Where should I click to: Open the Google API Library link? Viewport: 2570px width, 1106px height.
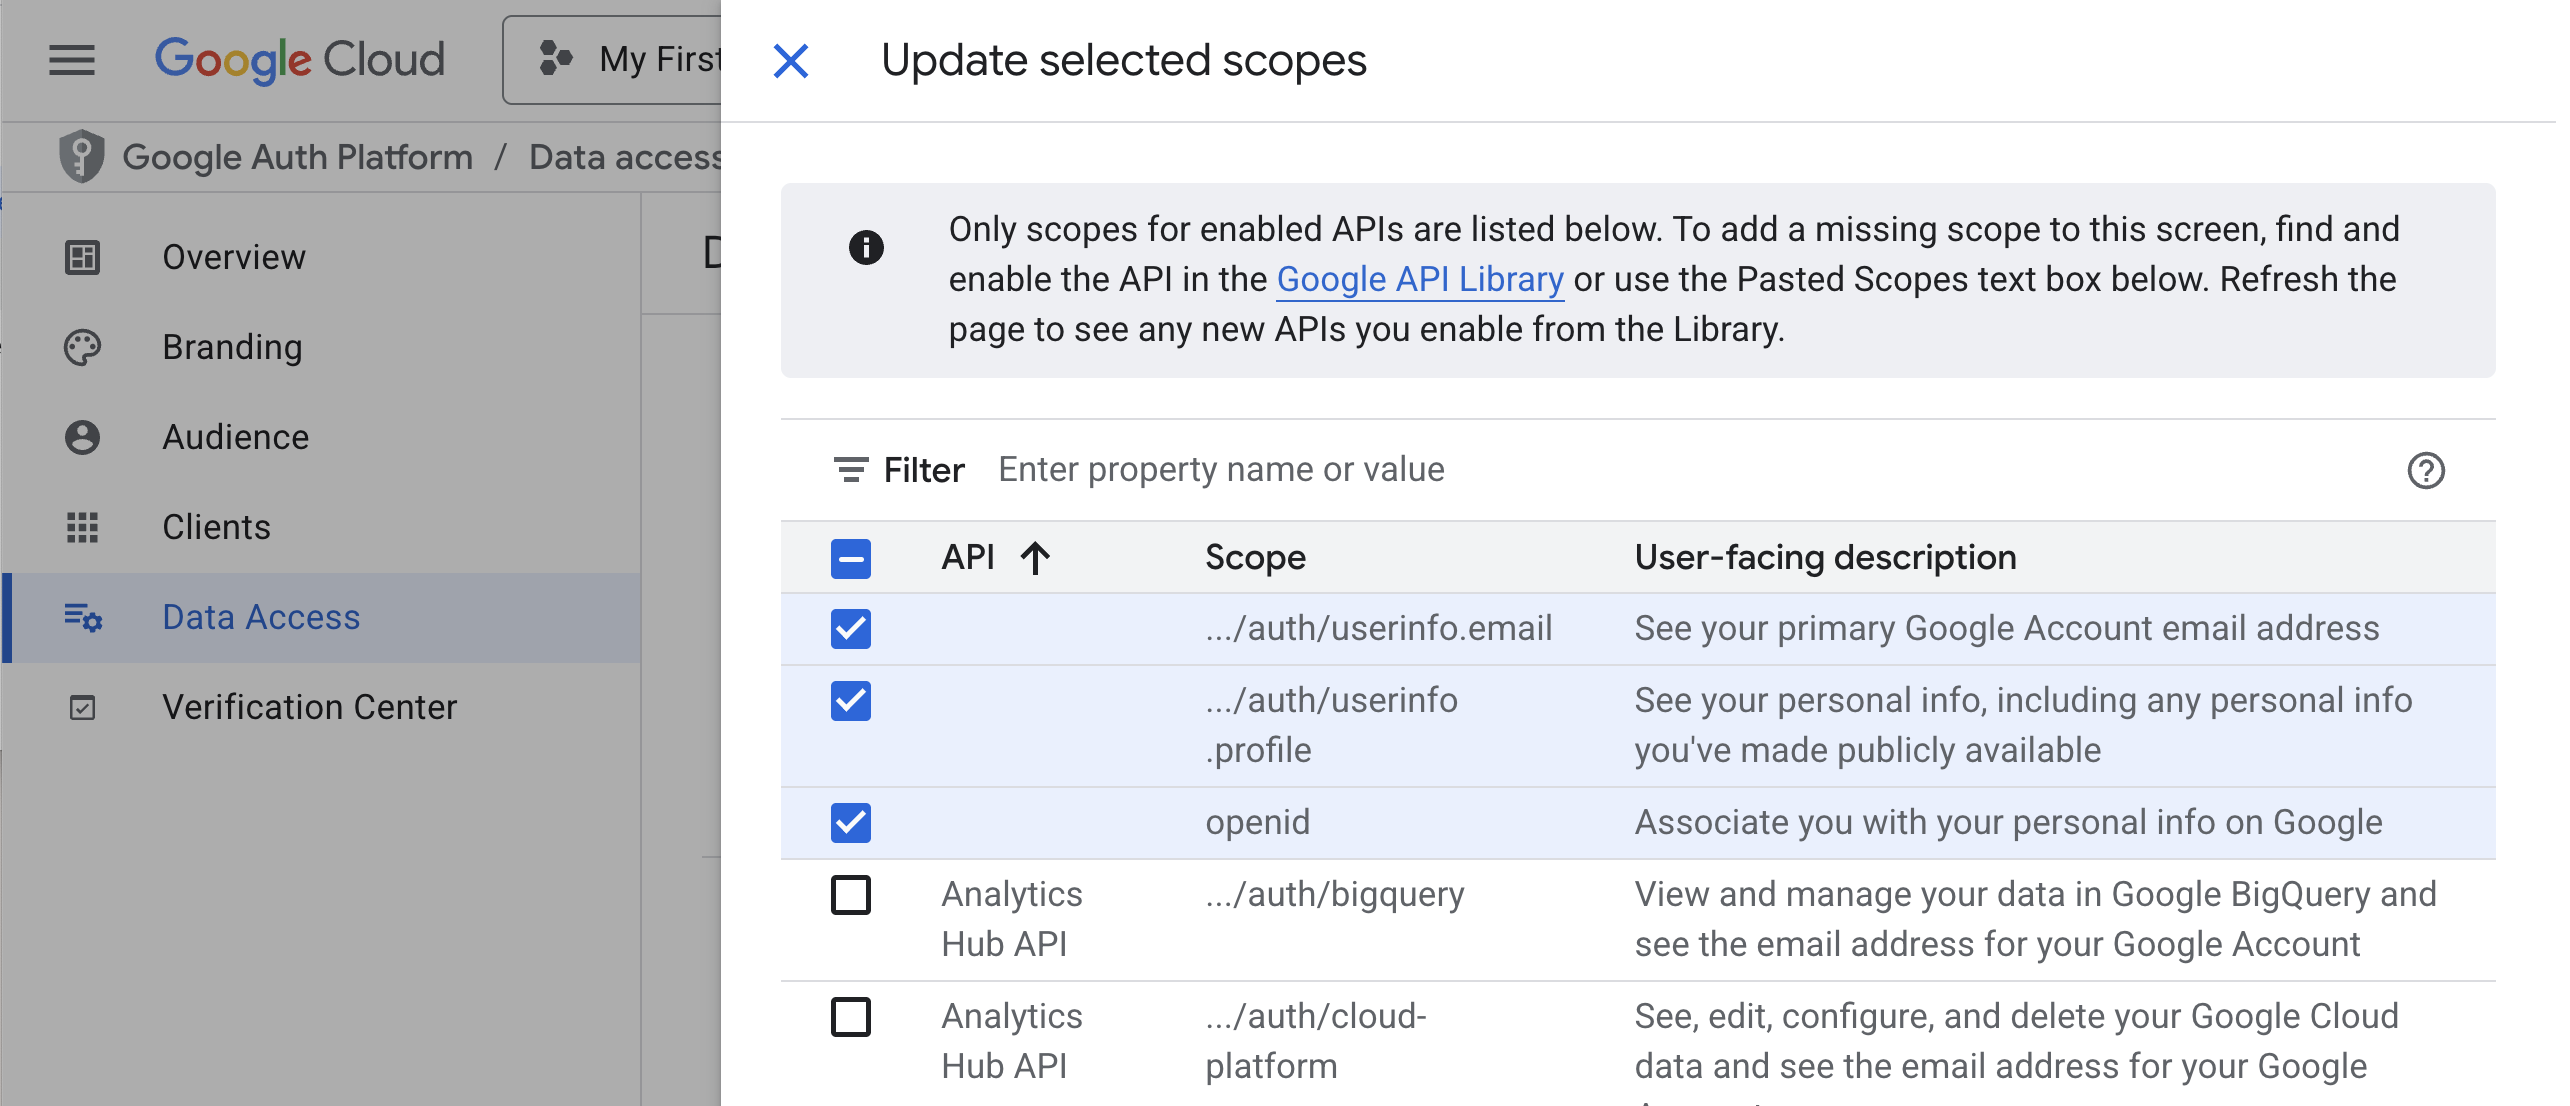pyautogui.click(x=1419, y=280)
